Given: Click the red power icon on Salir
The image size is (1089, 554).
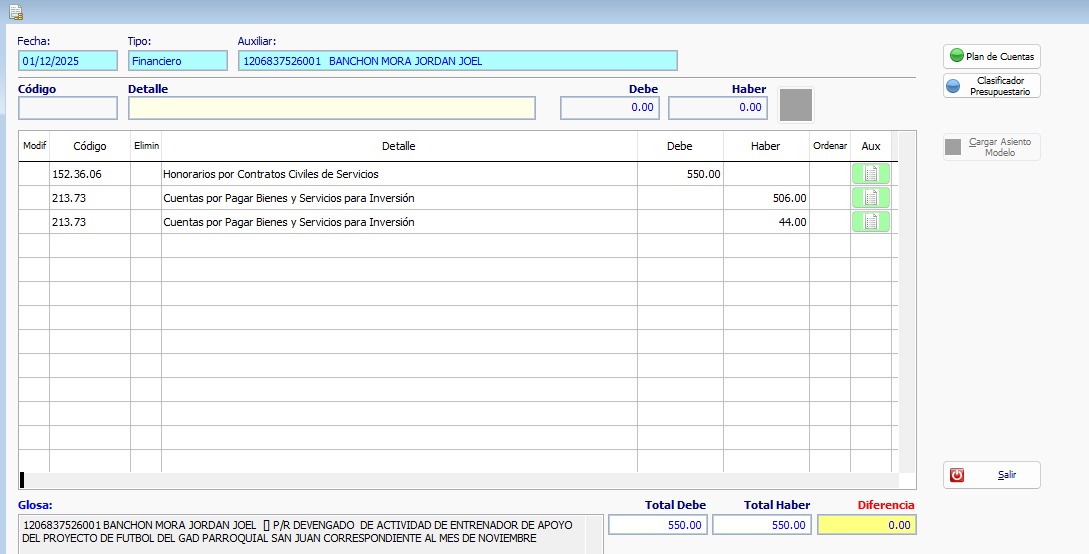Looking at the screenshot, I should [957, 475].
